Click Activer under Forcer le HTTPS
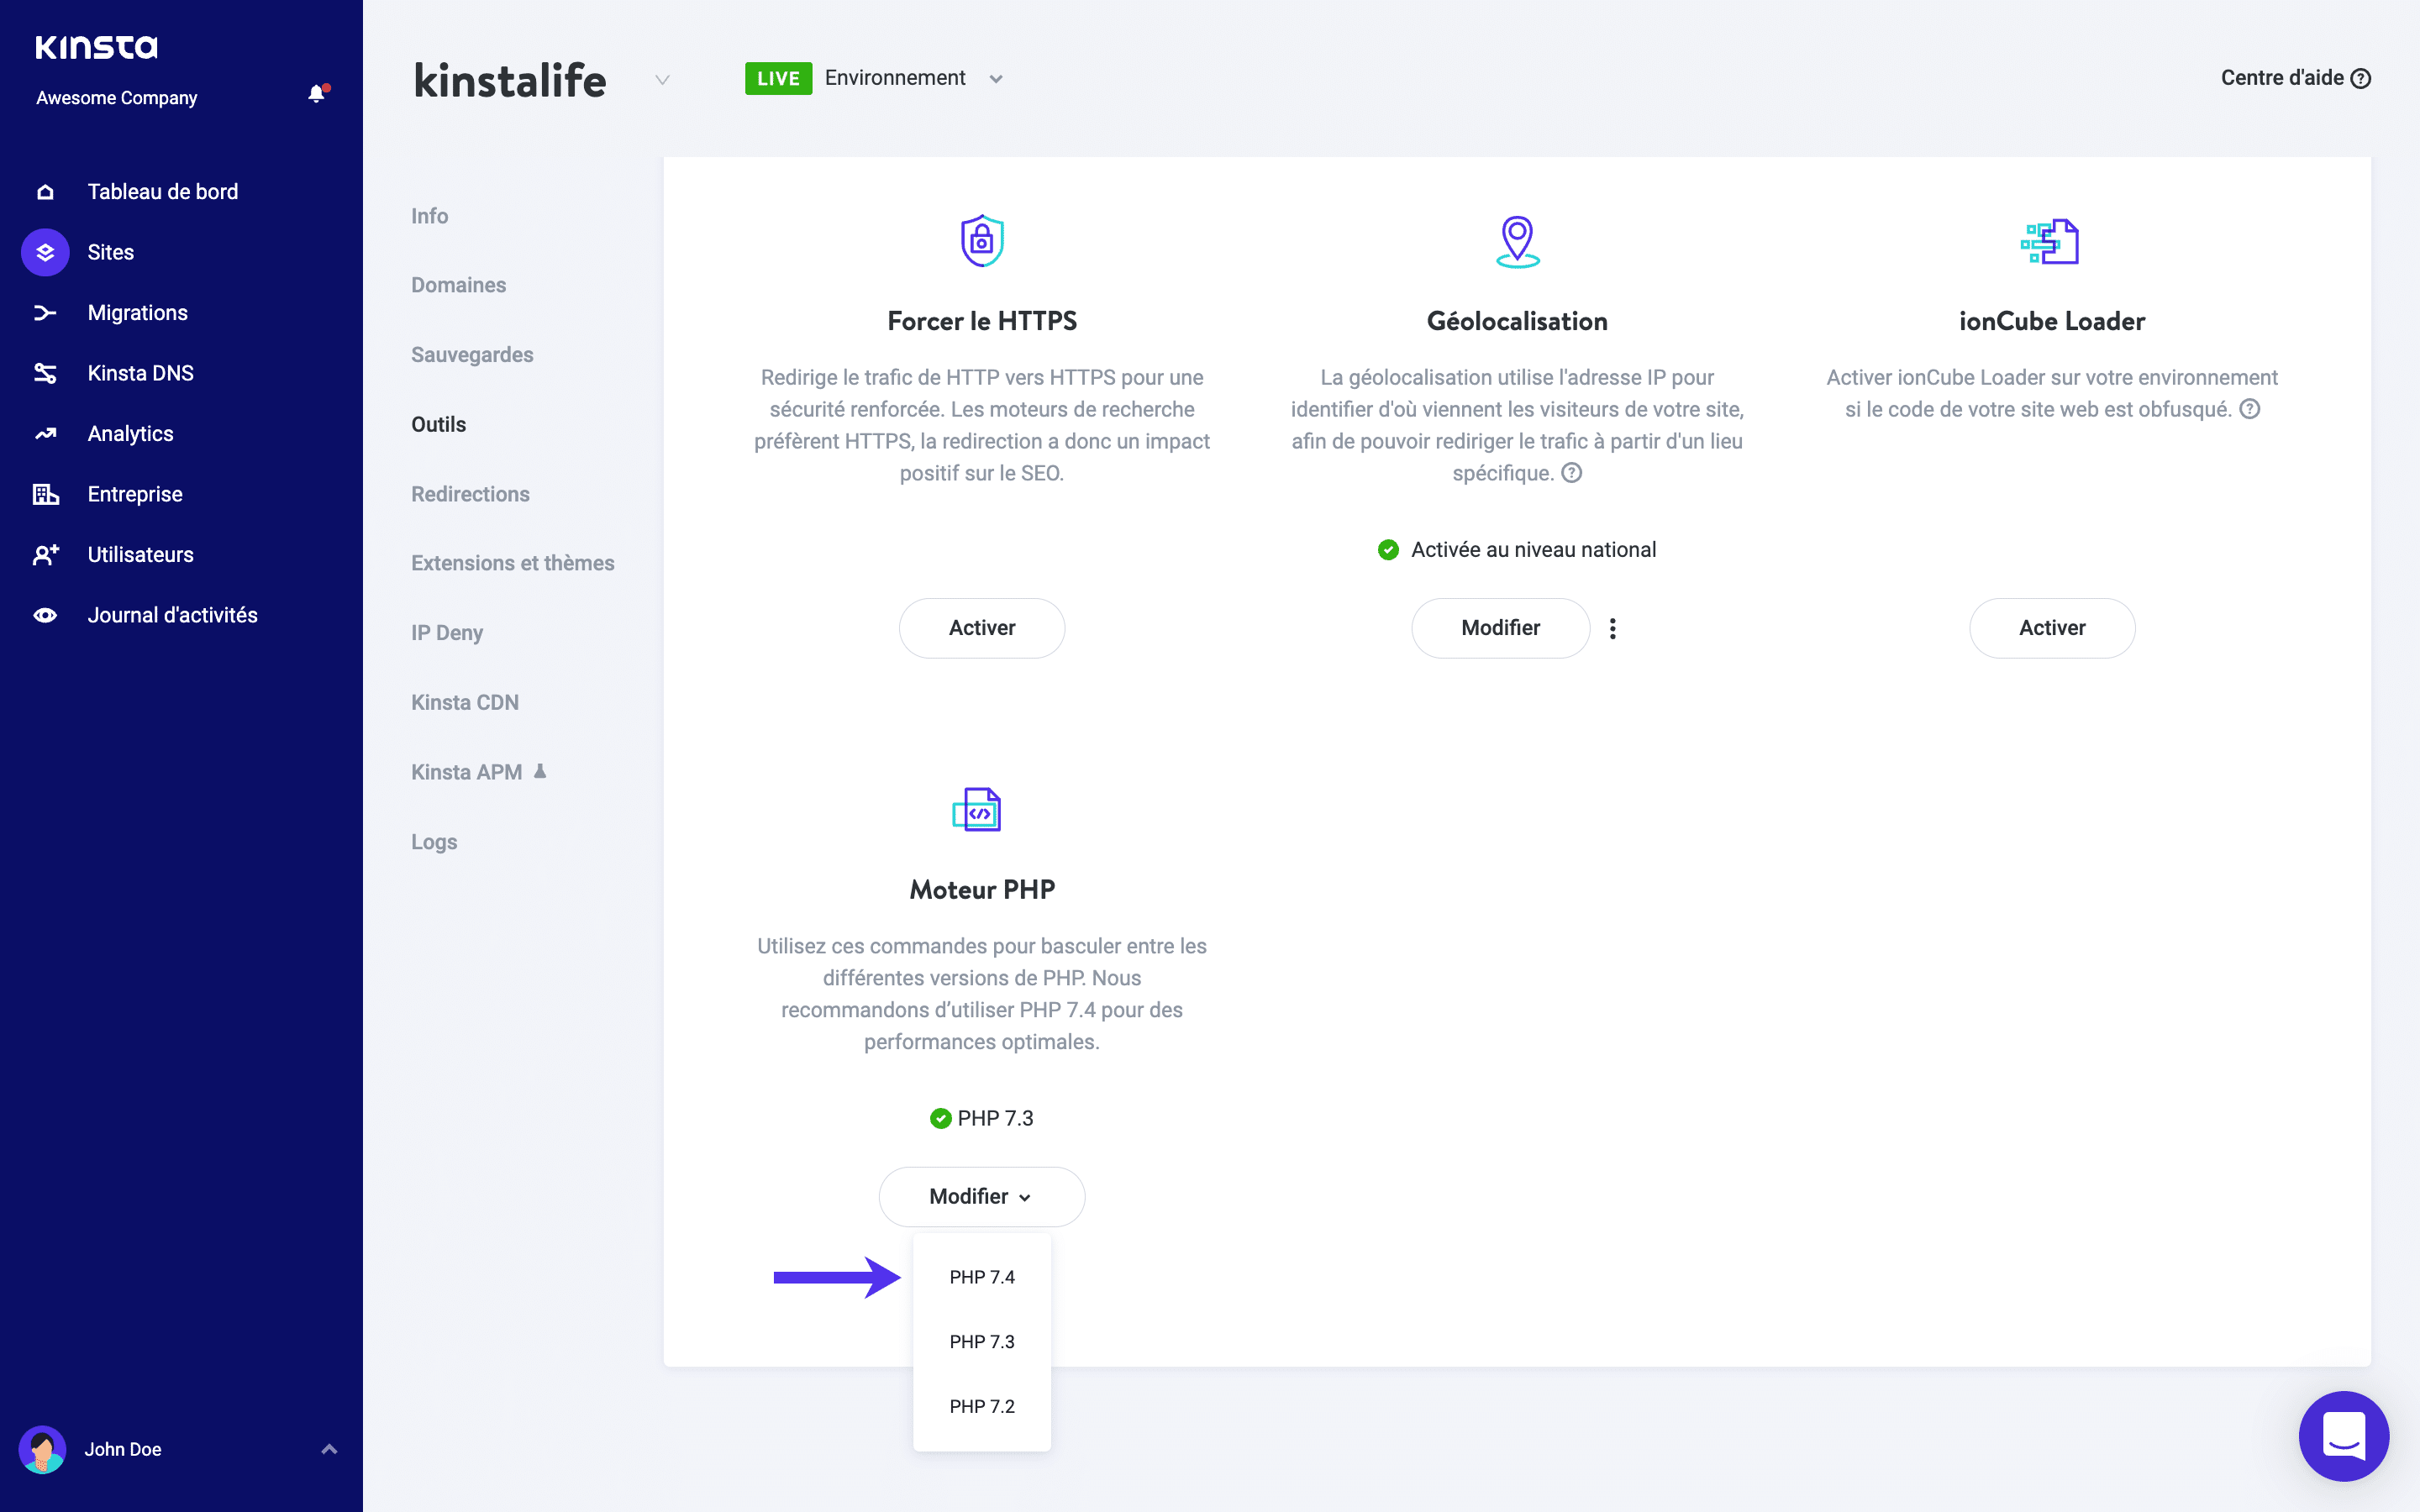 [981, 628]
